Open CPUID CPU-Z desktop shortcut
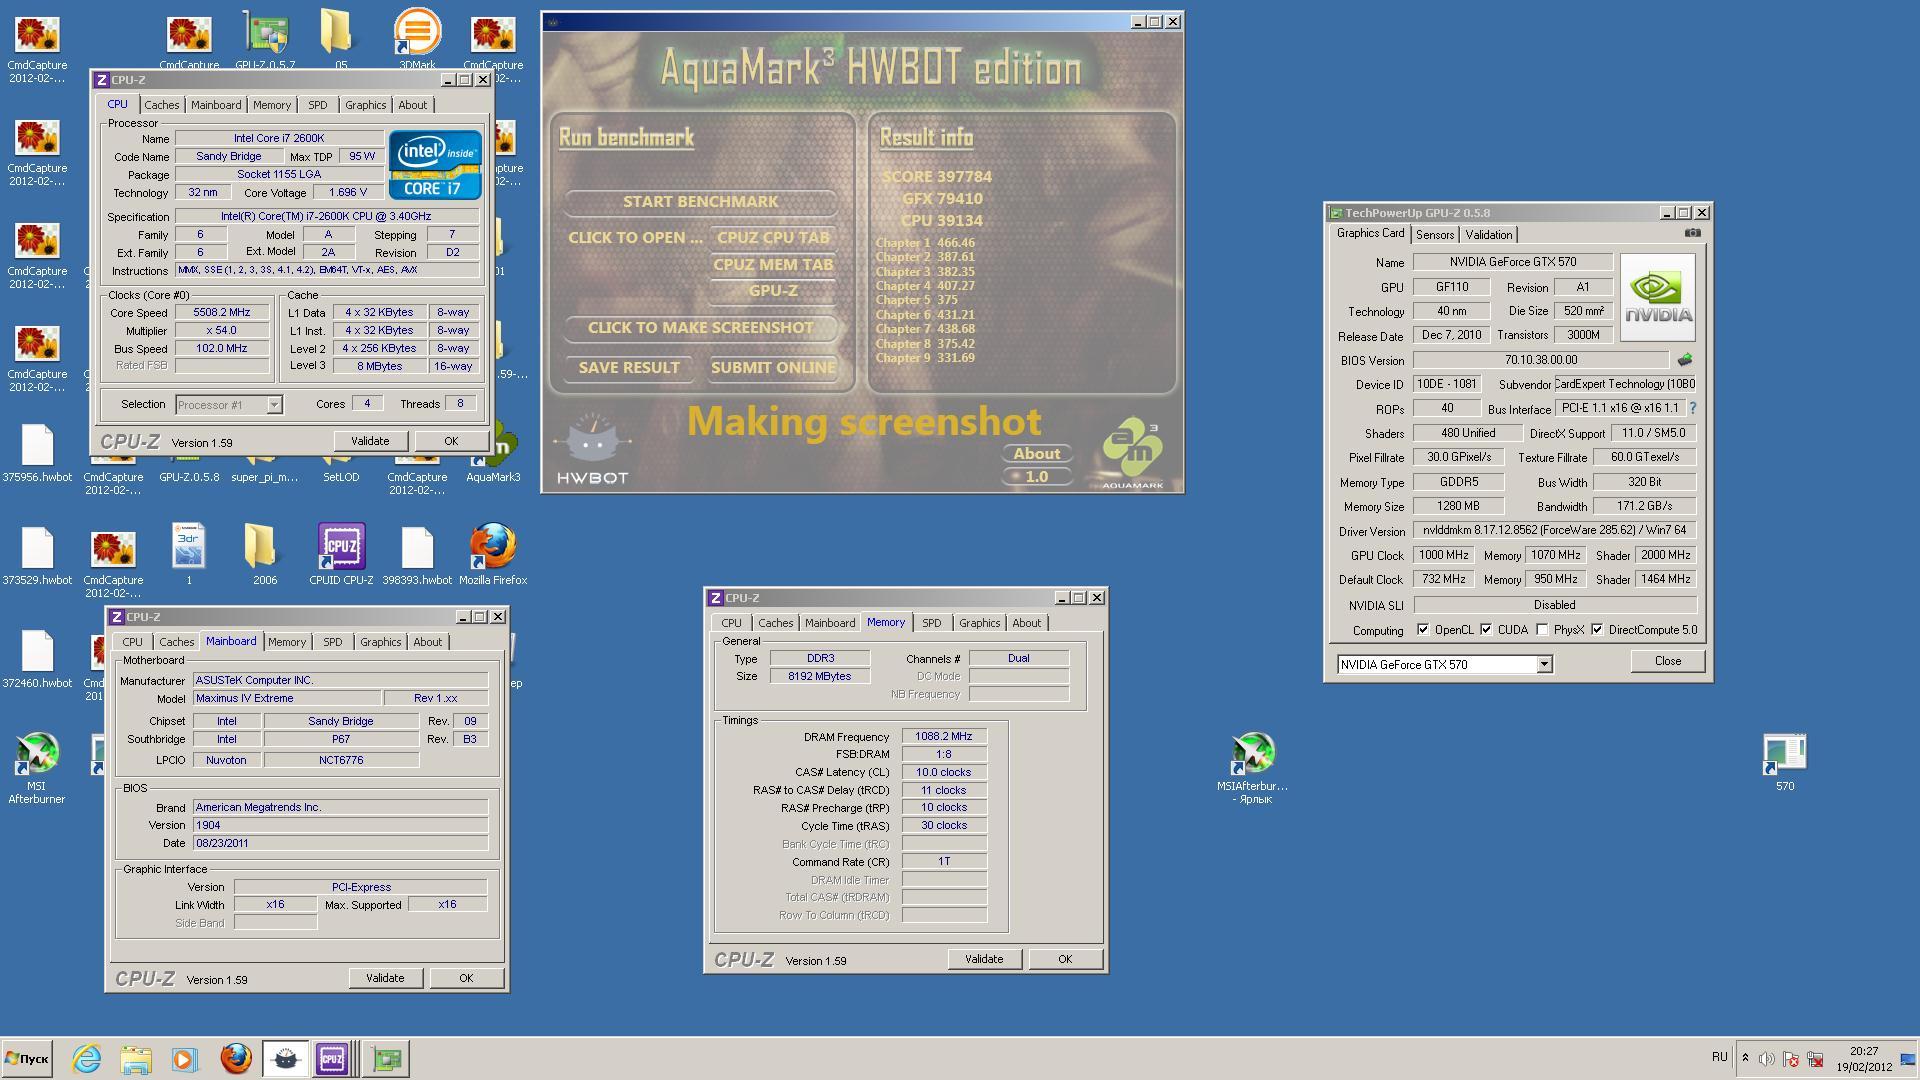 (x=341, y=554)
